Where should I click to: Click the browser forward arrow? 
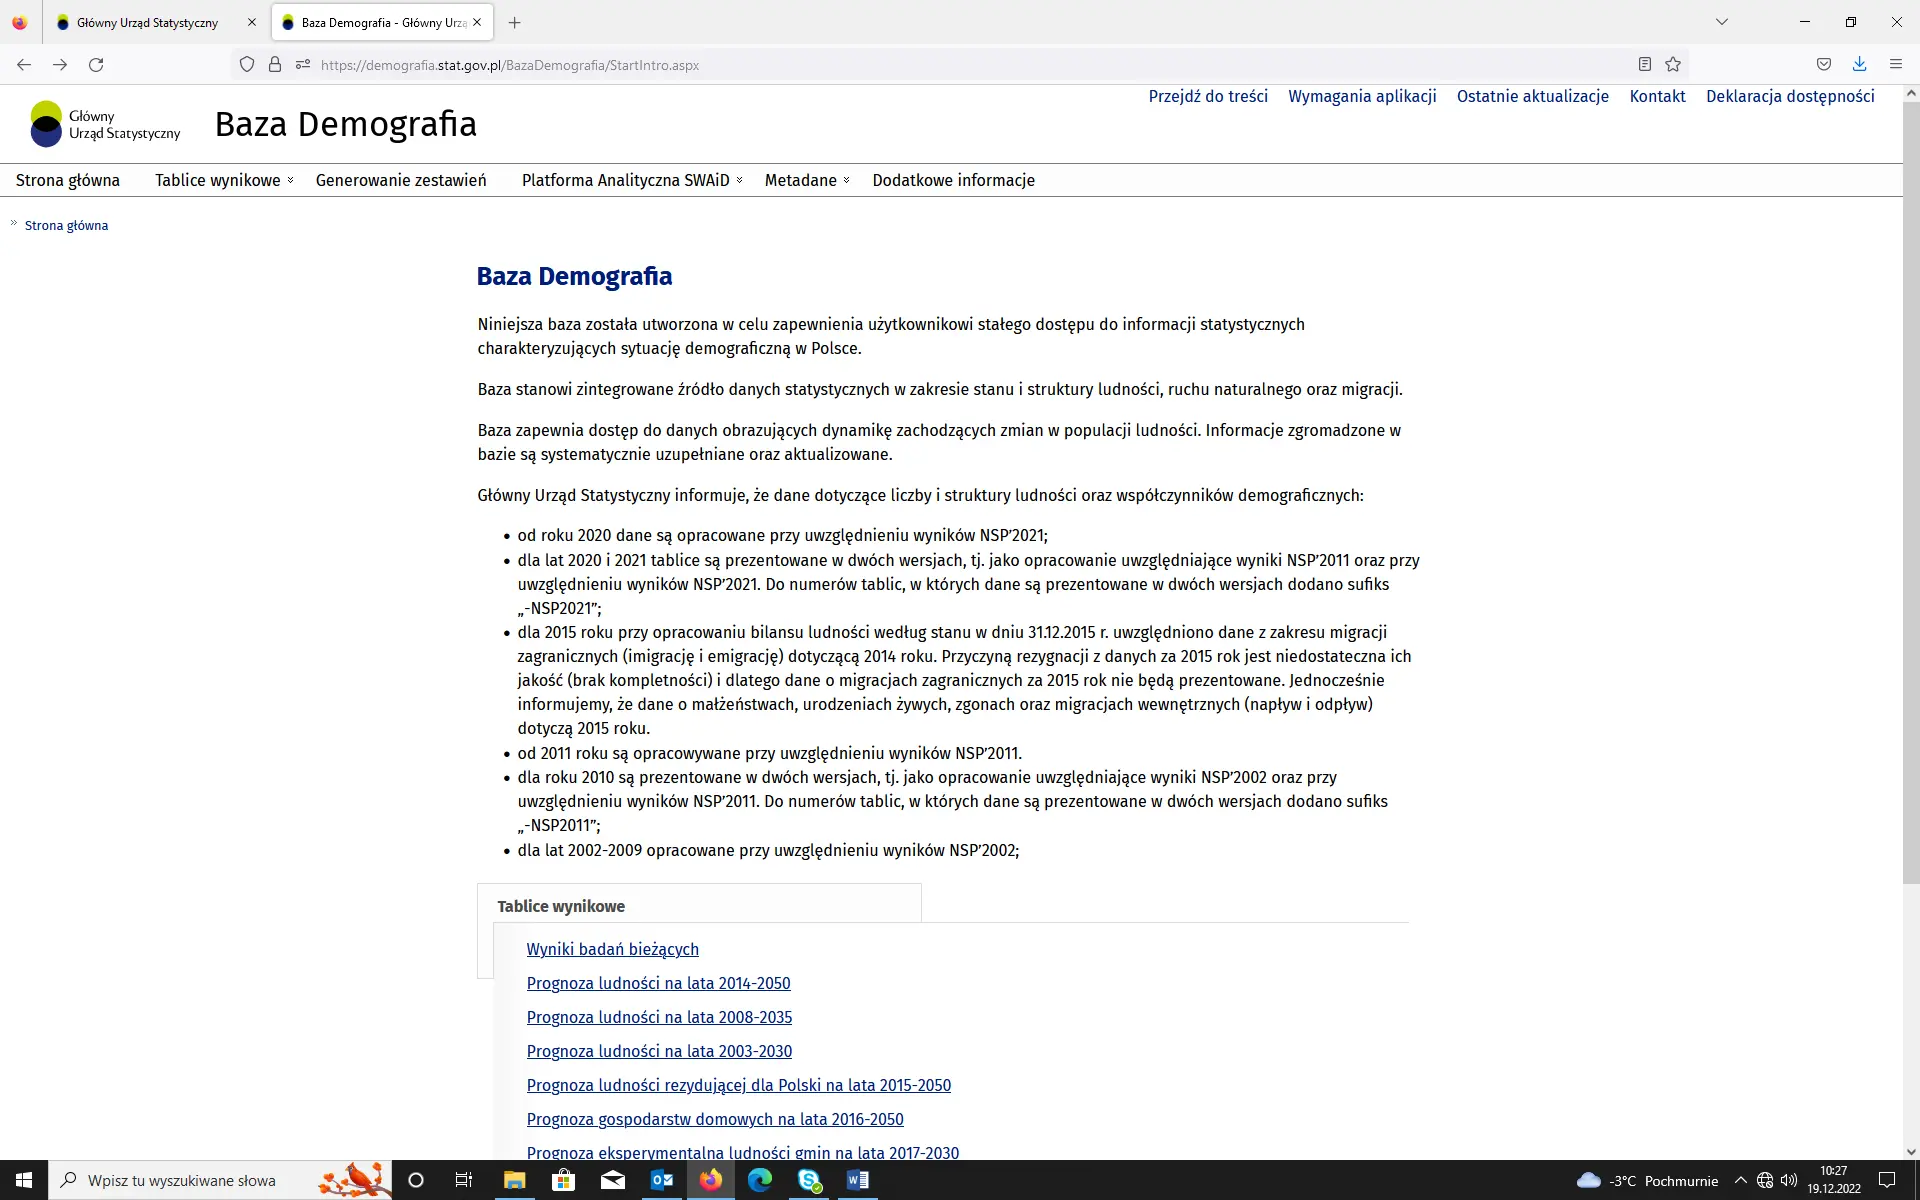pyautogui.click(x=60, y=65)
